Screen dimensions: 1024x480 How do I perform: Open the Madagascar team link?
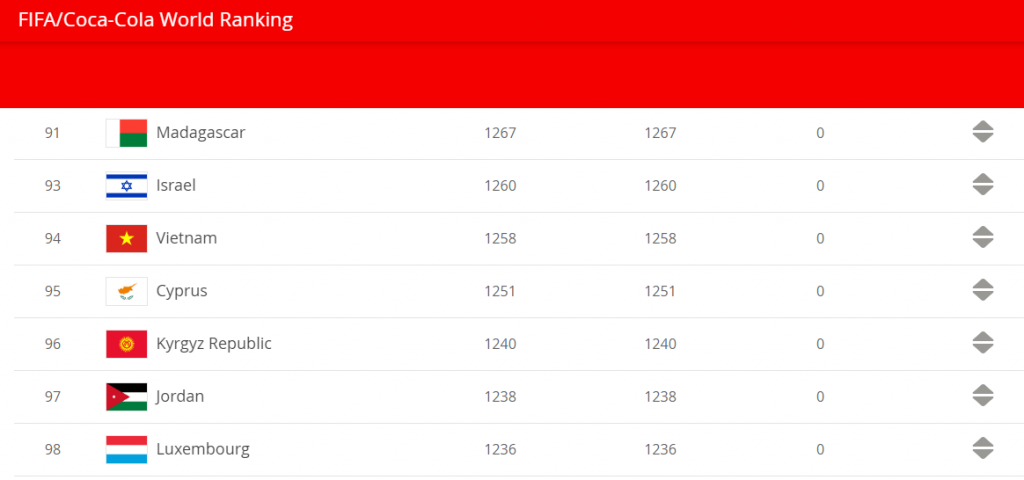pos(201,133)
